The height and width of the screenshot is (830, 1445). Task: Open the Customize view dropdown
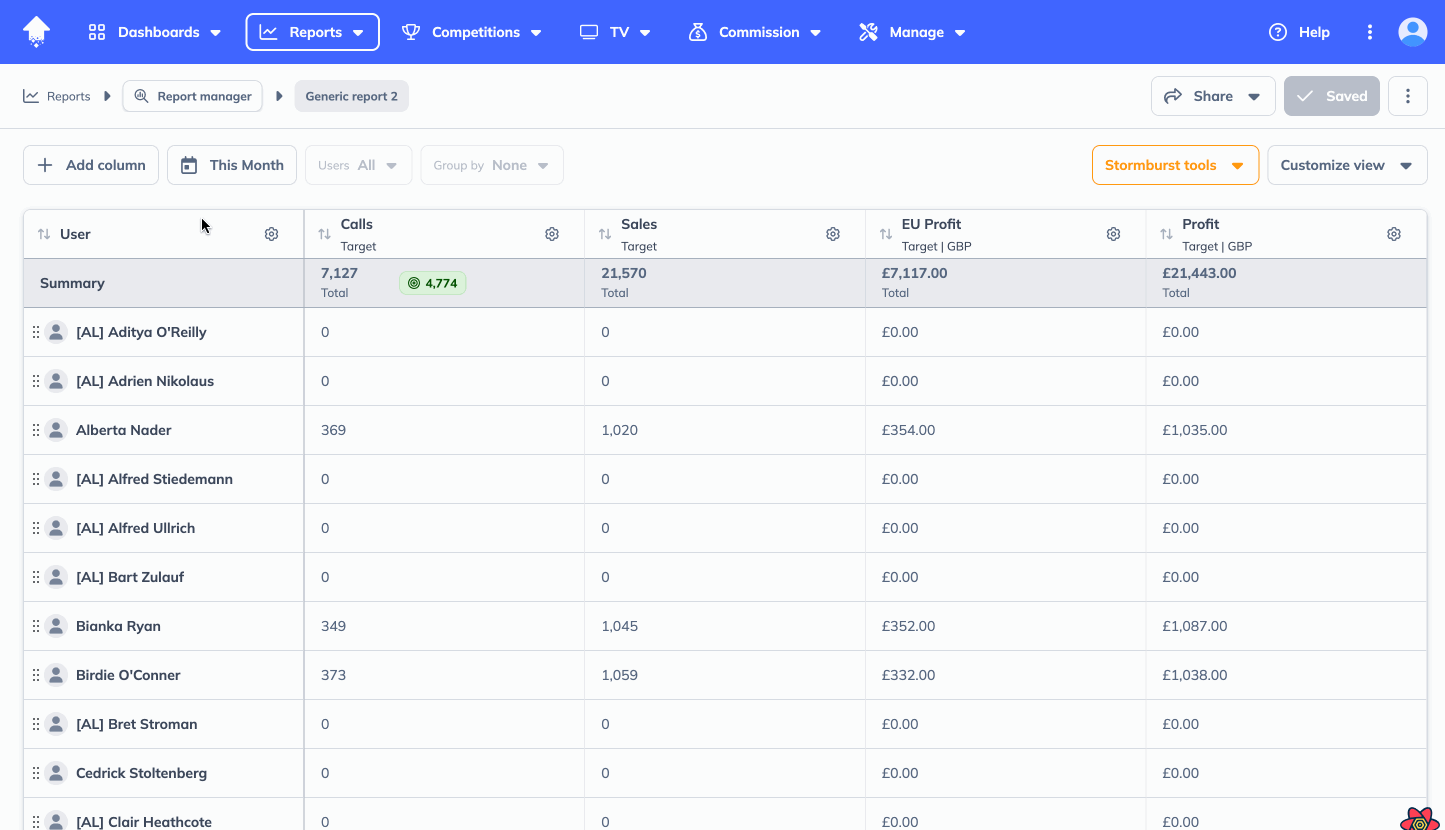[1346, 165]
